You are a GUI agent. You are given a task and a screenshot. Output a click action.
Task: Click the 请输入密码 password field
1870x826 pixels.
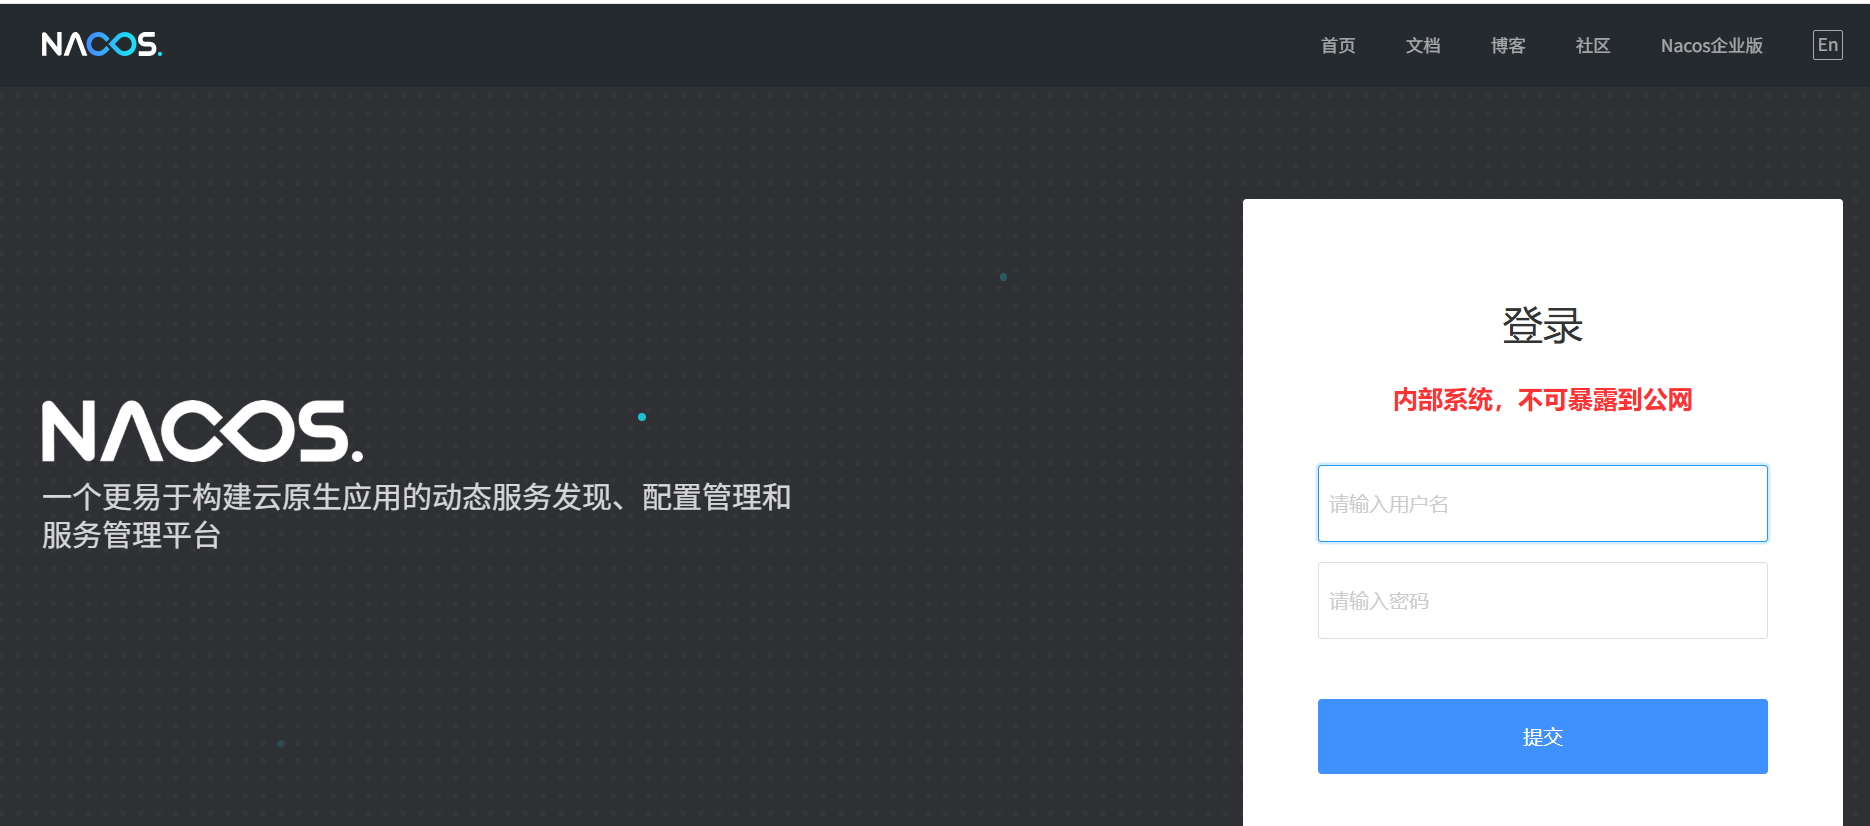[x=1543, y=601]
